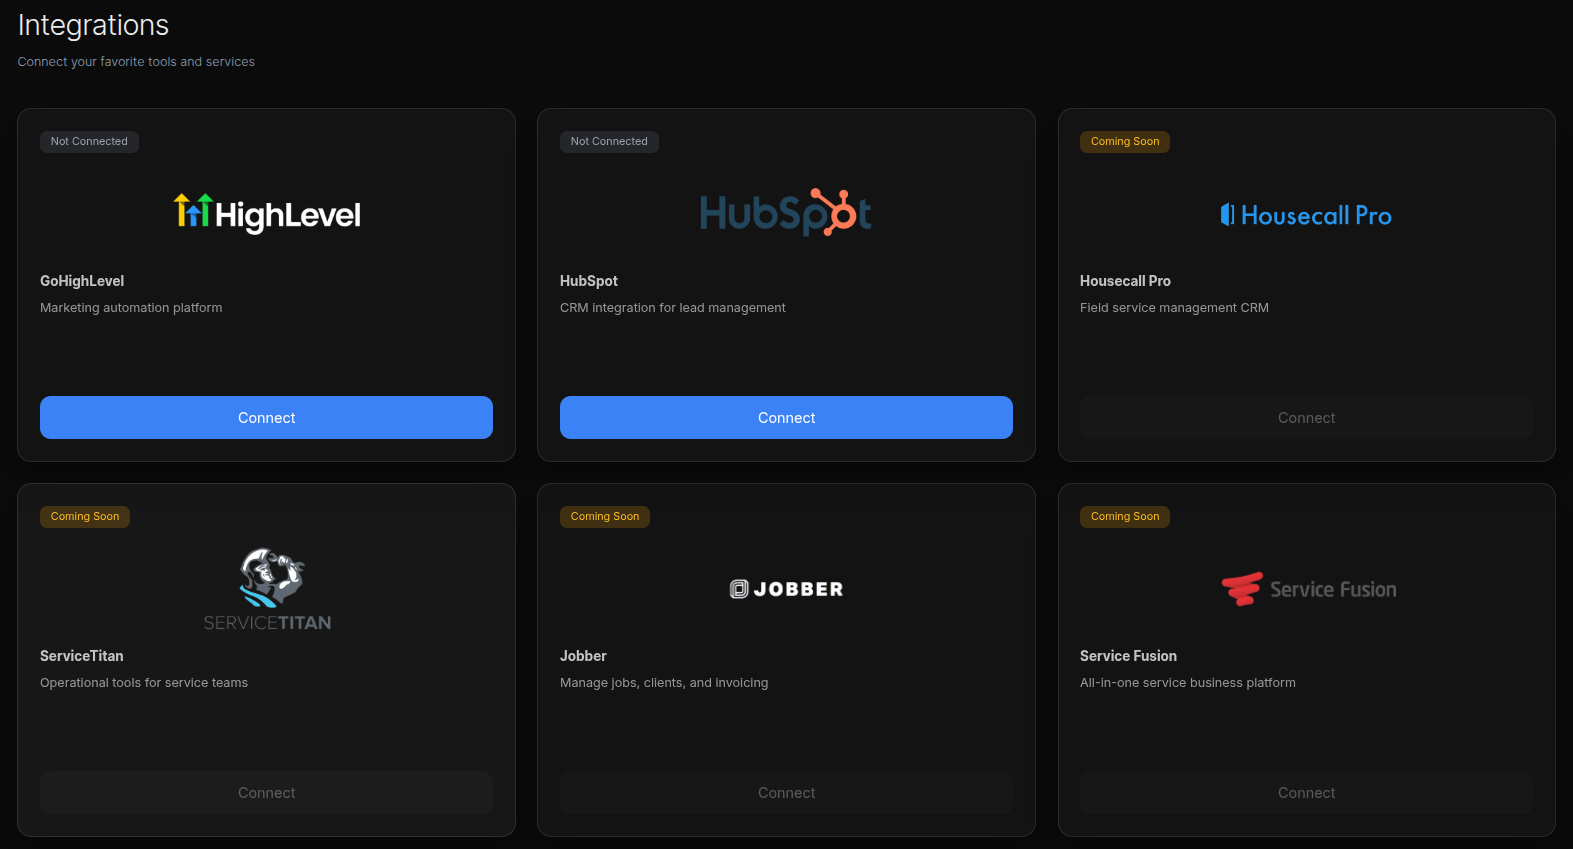Viewport: 1573px width, 849px height.
Task: Click 'Connect your favorite tools and services' subtitle
Action: click(136, 62)
